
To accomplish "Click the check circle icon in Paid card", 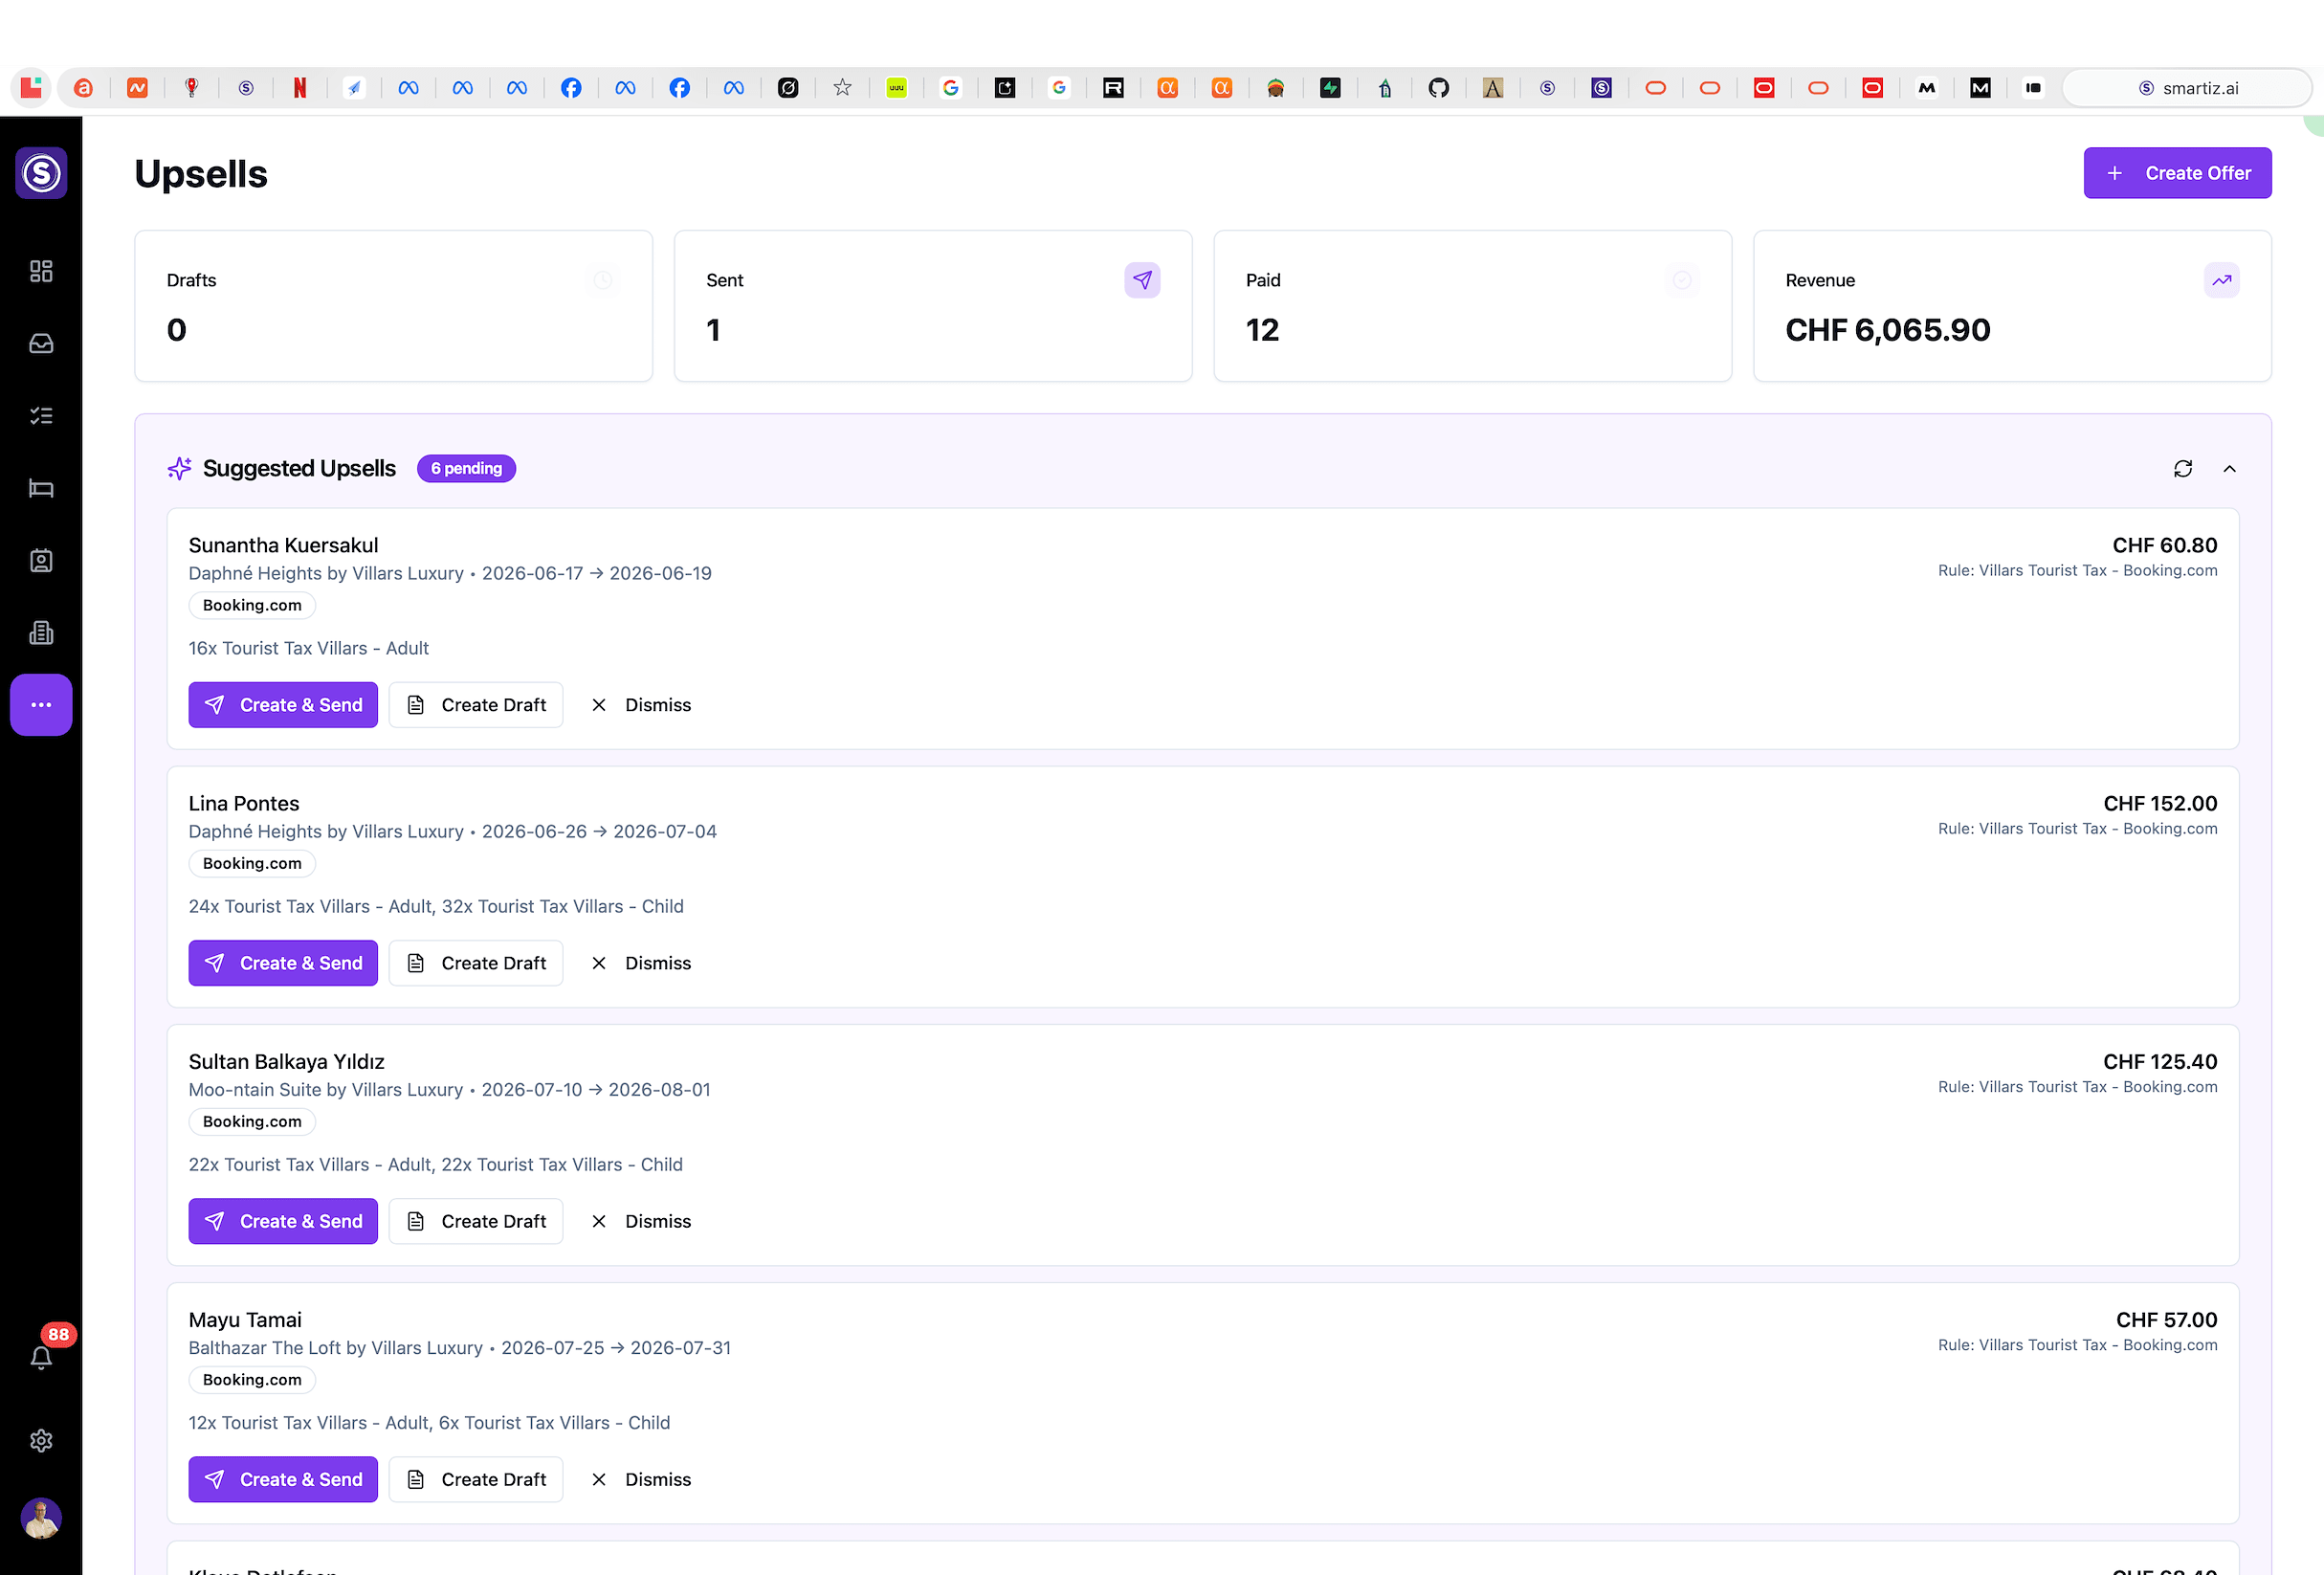I will 1682,280.
